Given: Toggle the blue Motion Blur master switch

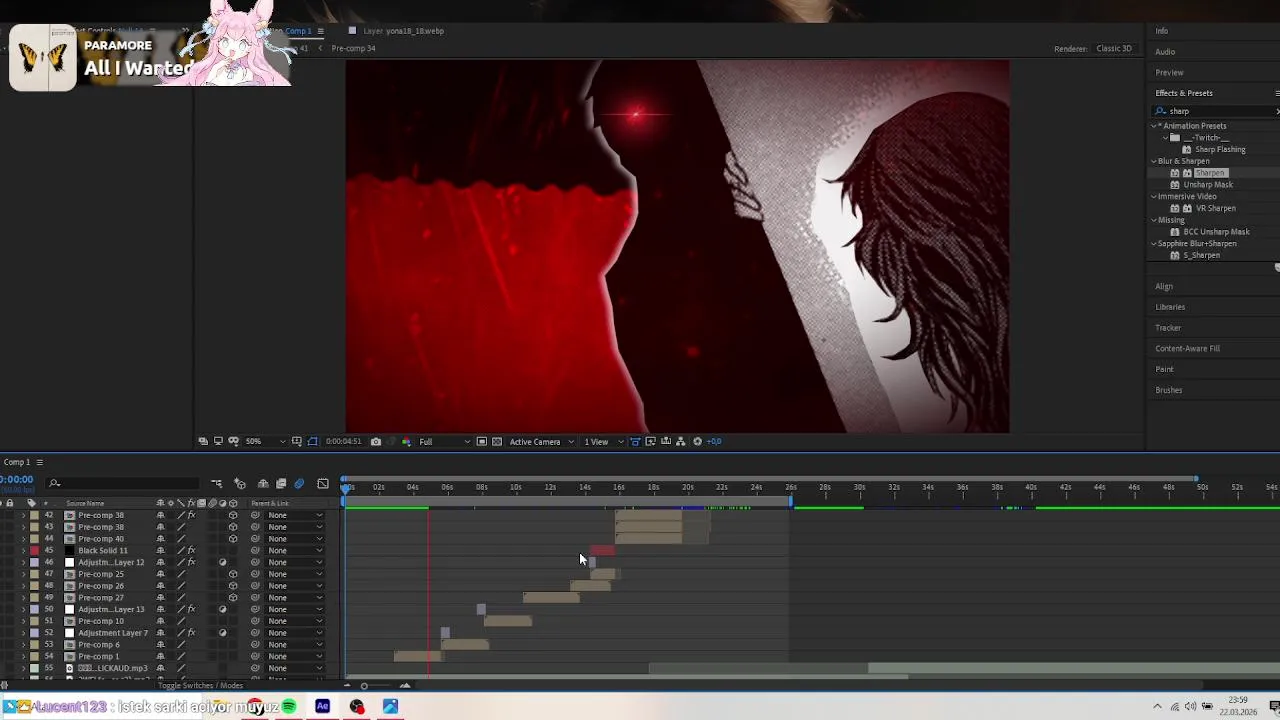Looking at the screenshot, I should point(299,484).
